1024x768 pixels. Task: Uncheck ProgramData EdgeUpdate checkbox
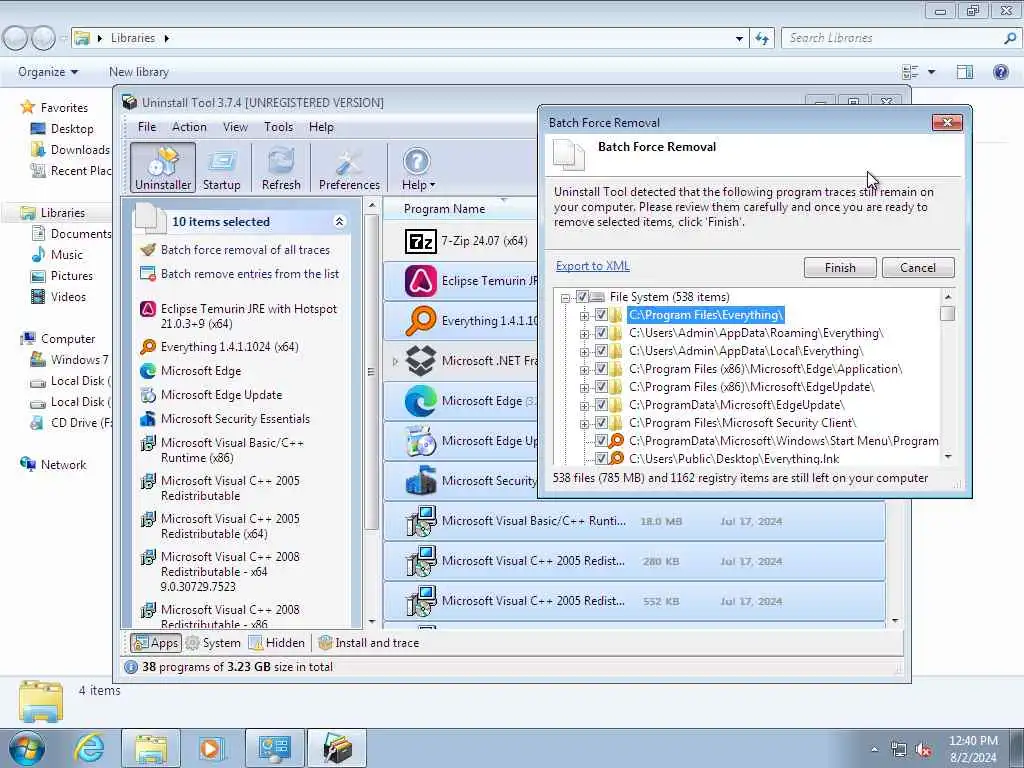pyautogui.click(x=601, y=405)
